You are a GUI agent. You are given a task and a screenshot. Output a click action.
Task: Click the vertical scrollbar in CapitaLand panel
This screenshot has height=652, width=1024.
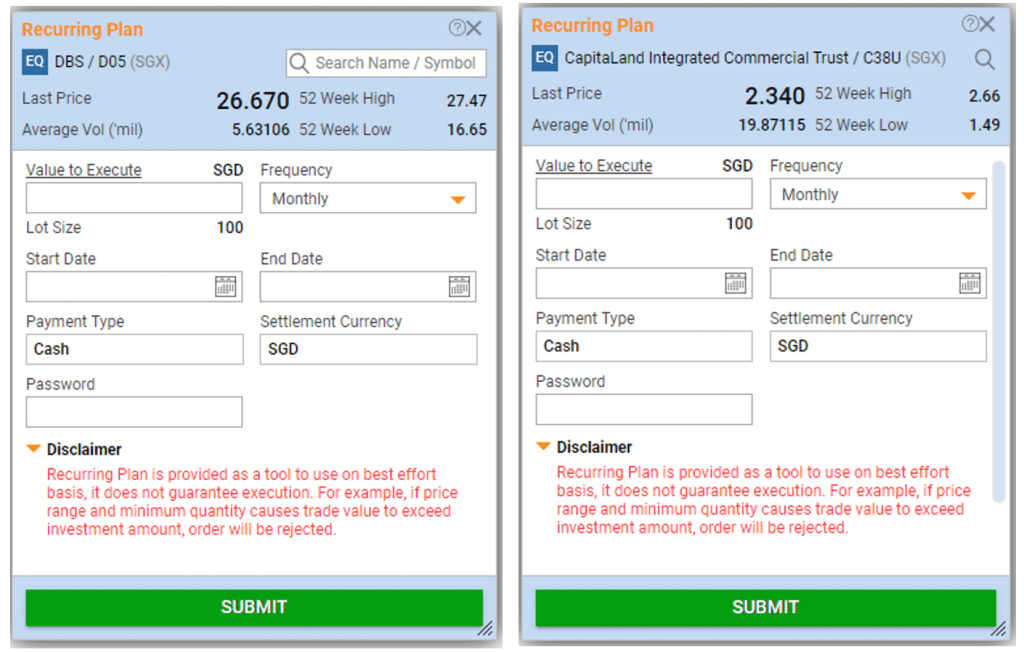(x=997, y=330)
